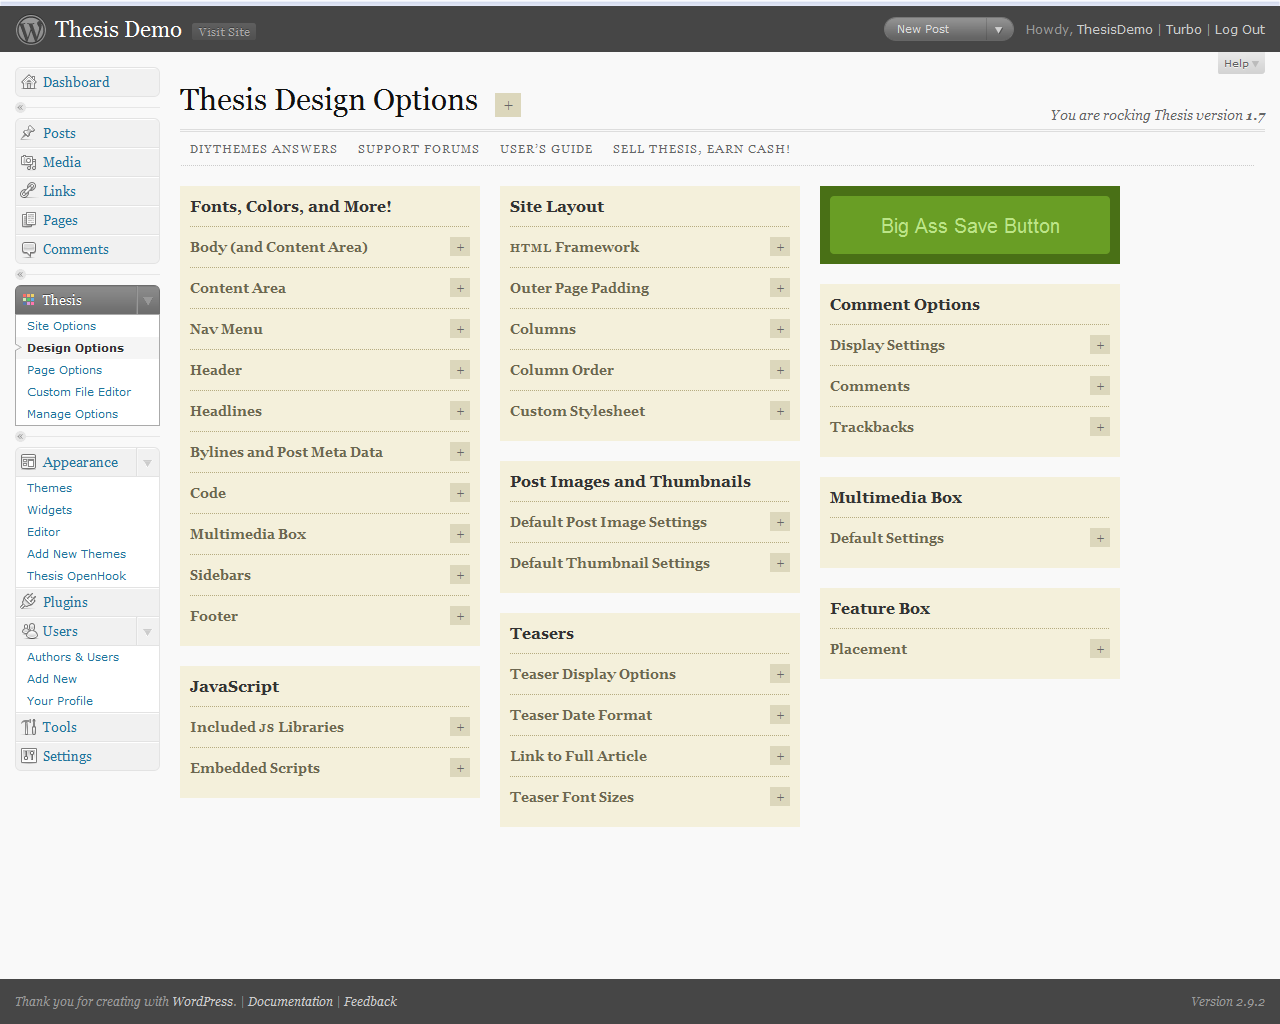Expand the Header options
1280x1024 pixels.
(460, 370)
